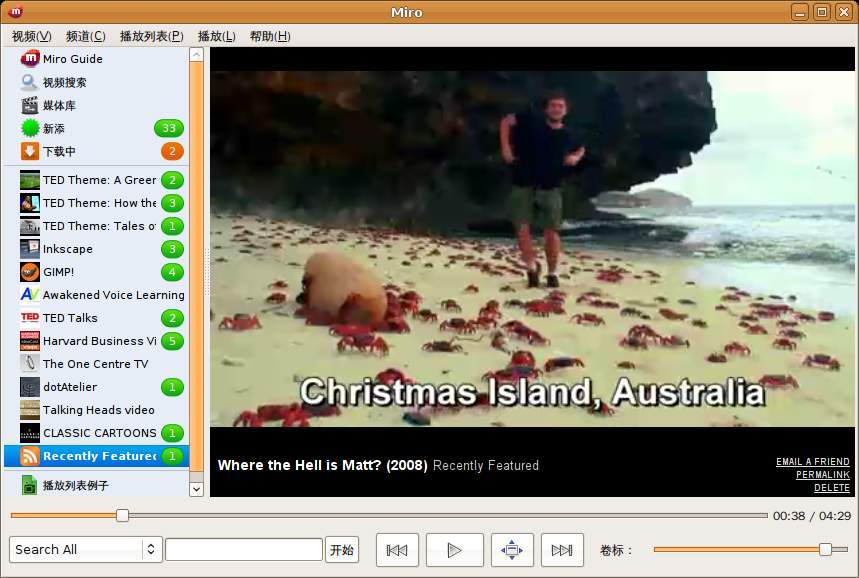The height and width of the screenshot is (578, 859).
Task: Click the DELETE link
Action: click(832, 488)
